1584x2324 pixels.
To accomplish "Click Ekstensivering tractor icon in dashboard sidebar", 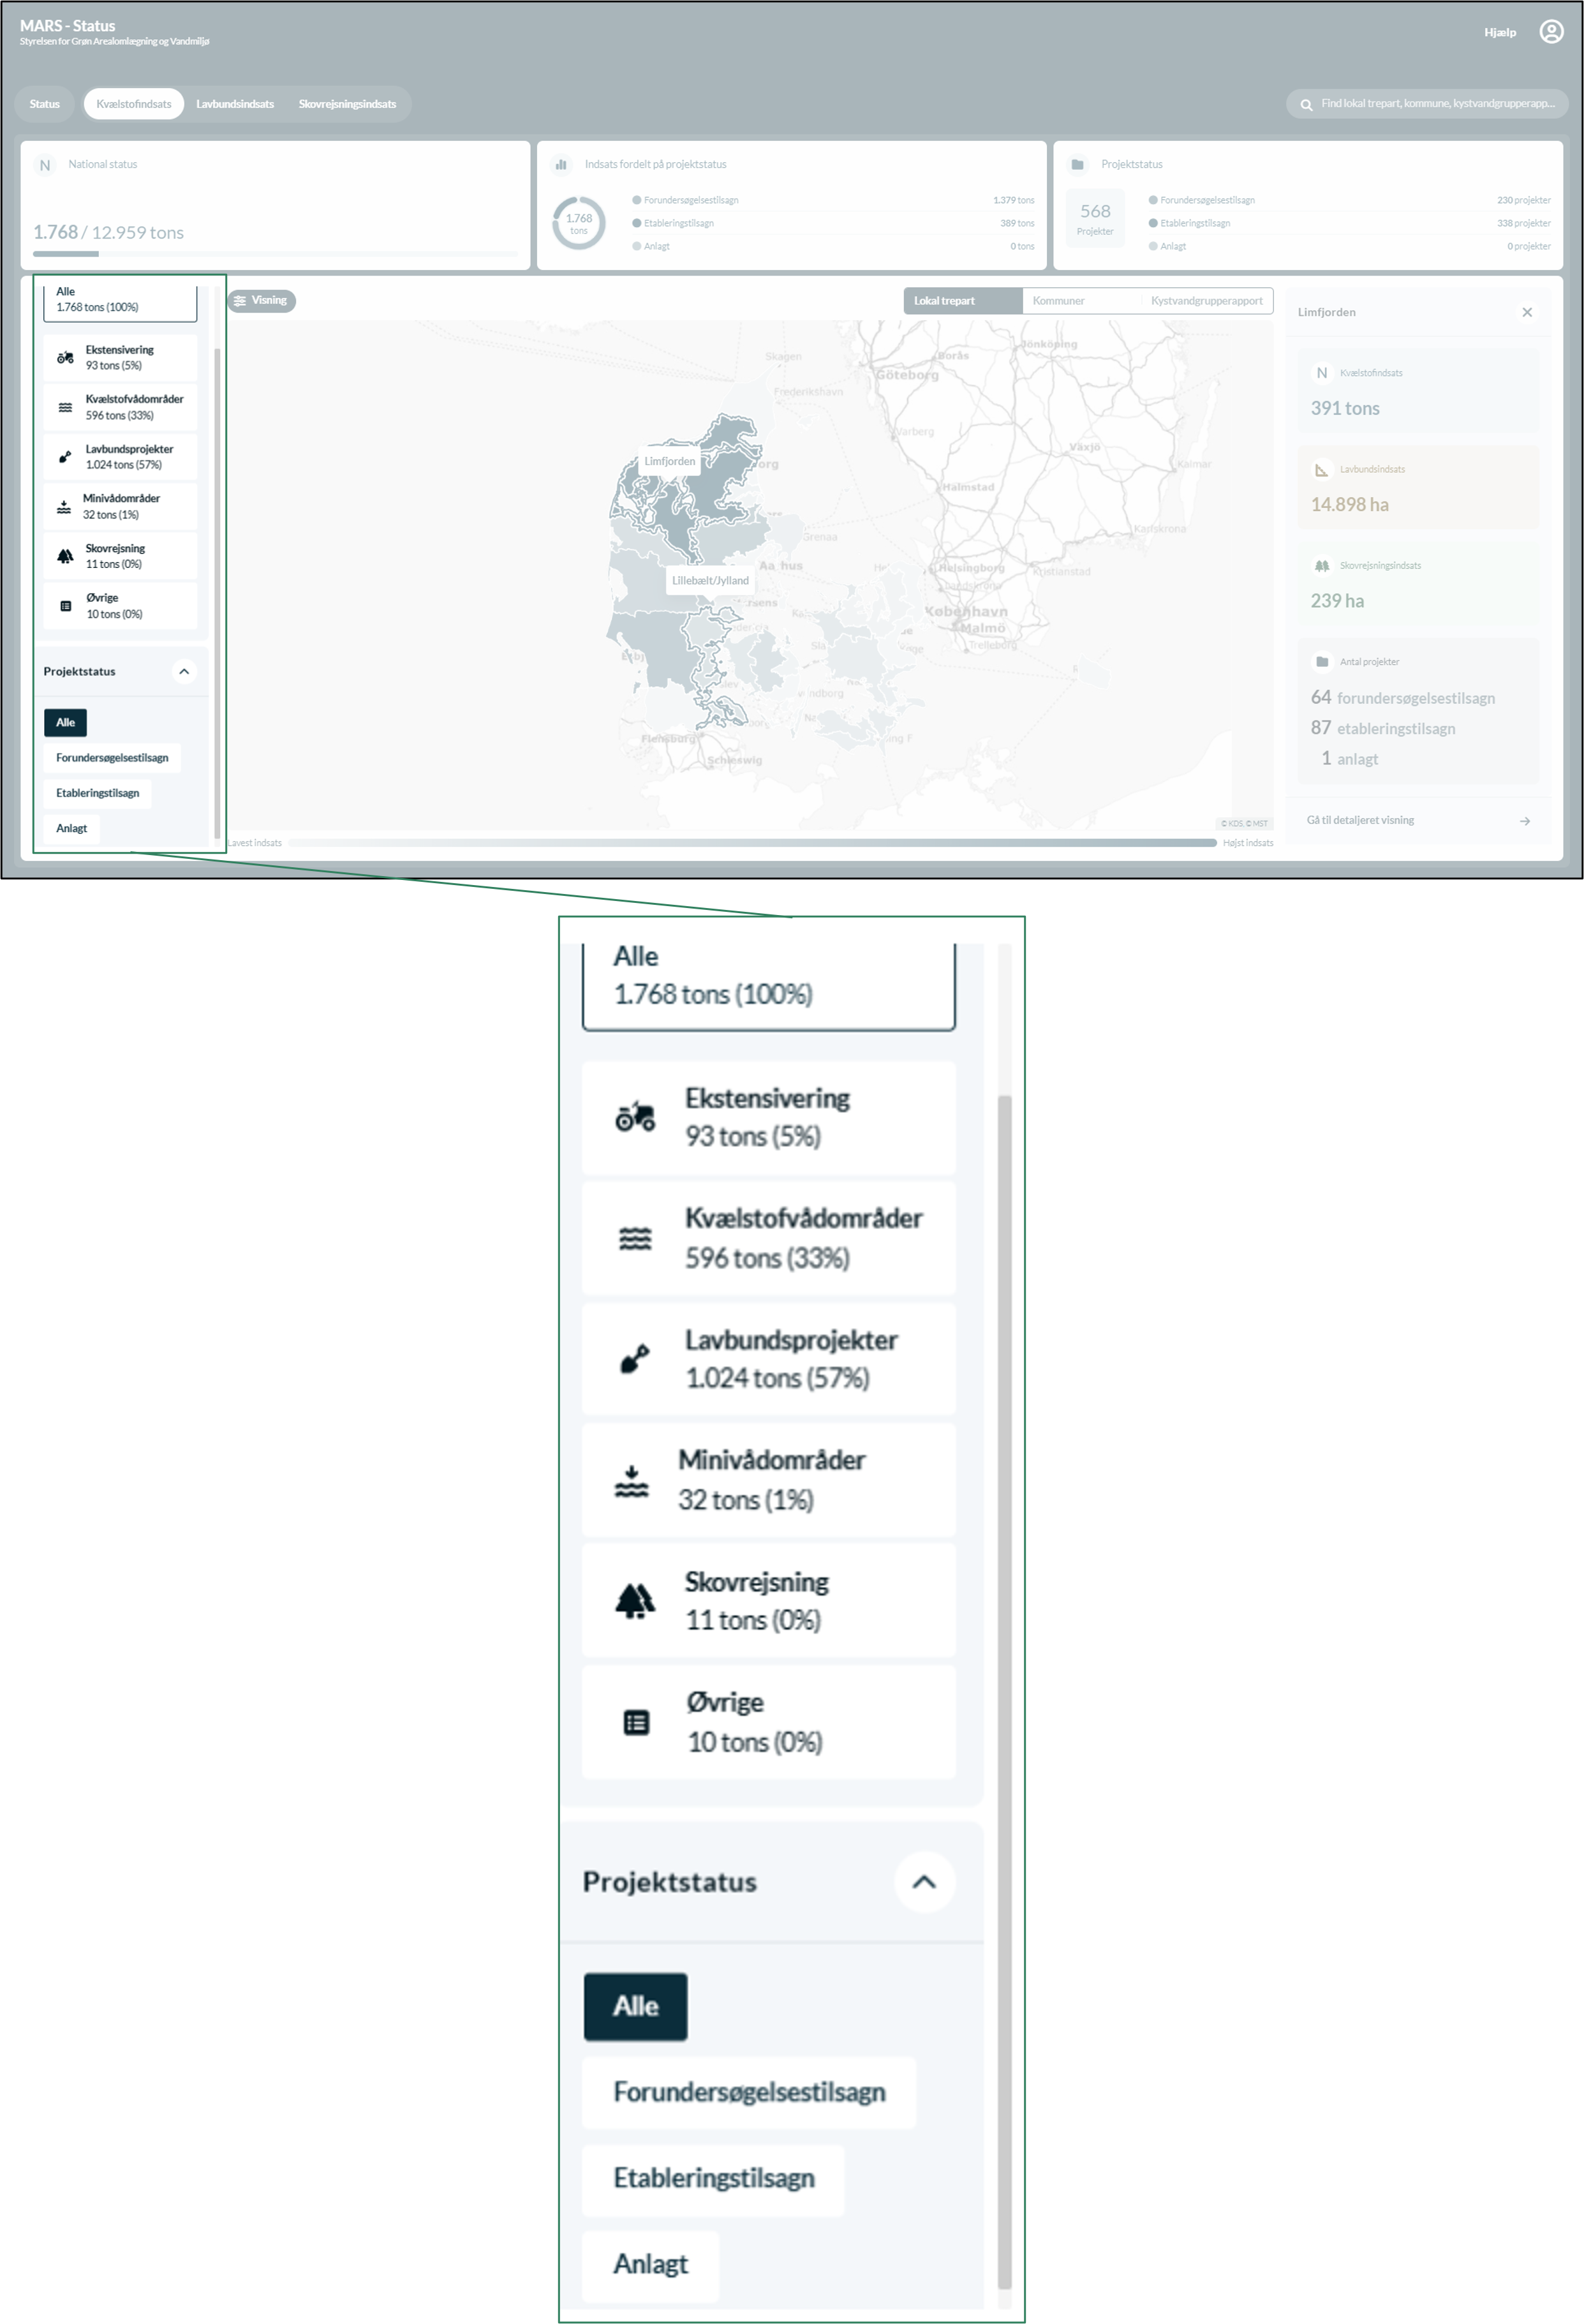I will (65, 358).
